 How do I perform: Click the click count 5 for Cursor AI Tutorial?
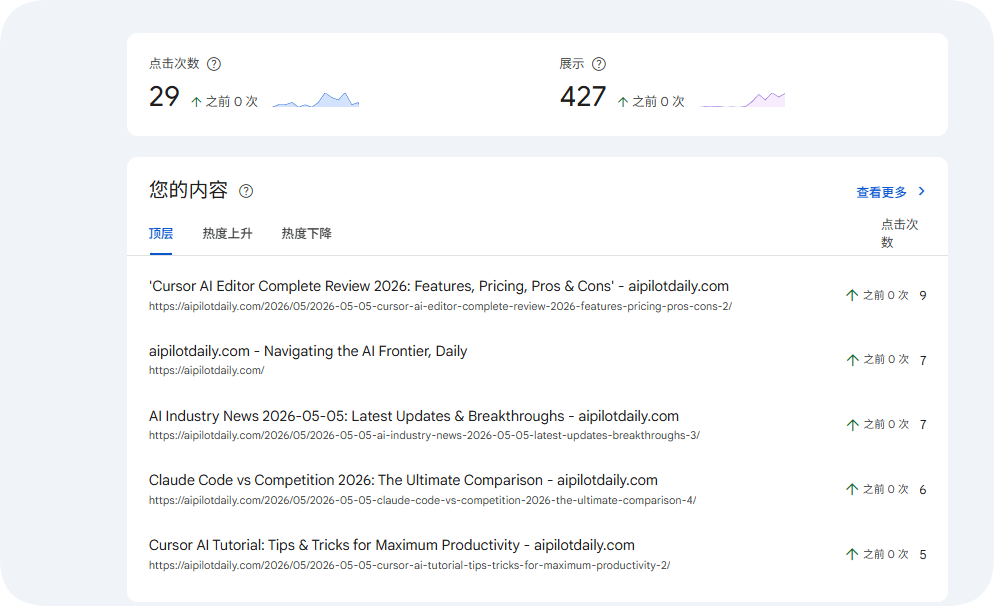[x=923, y=555]
